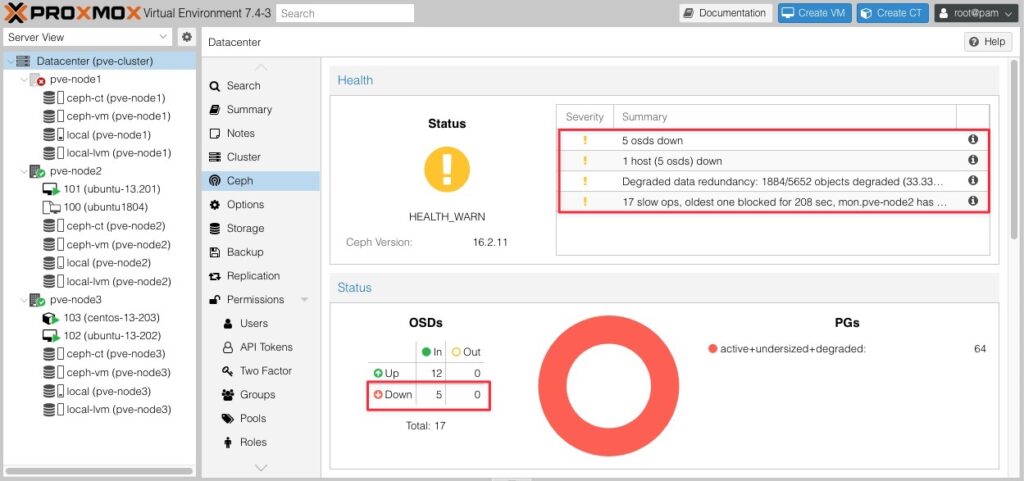
Task: Open info for '17 slow ops' warning
Action: point(972,201)
